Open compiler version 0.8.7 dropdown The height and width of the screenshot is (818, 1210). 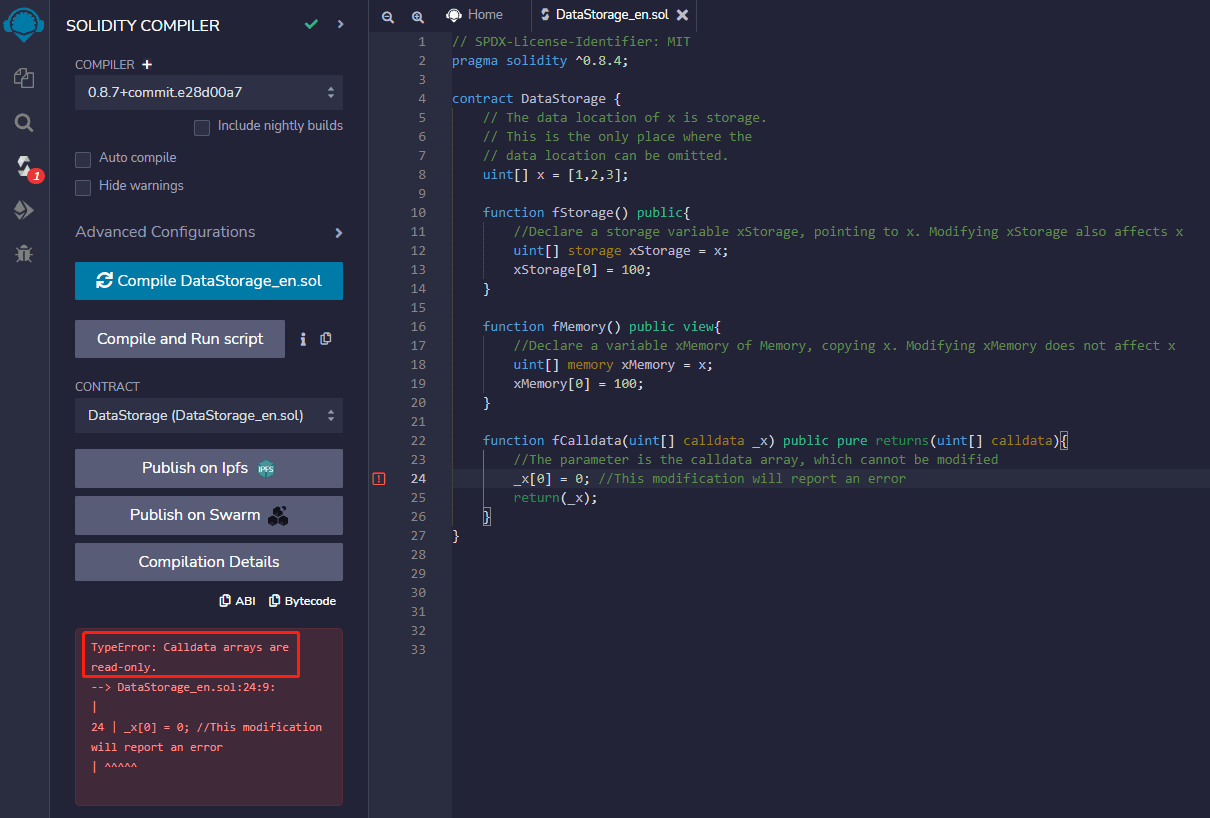(208, 92)
